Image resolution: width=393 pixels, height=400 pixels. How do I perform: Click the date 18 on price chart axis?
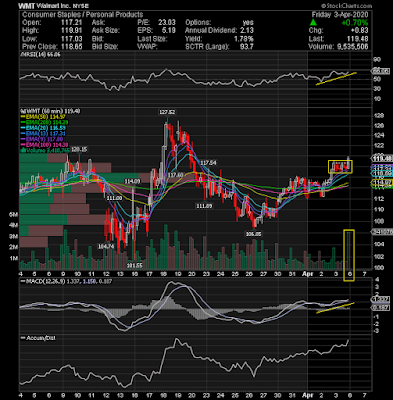[163, 274]
